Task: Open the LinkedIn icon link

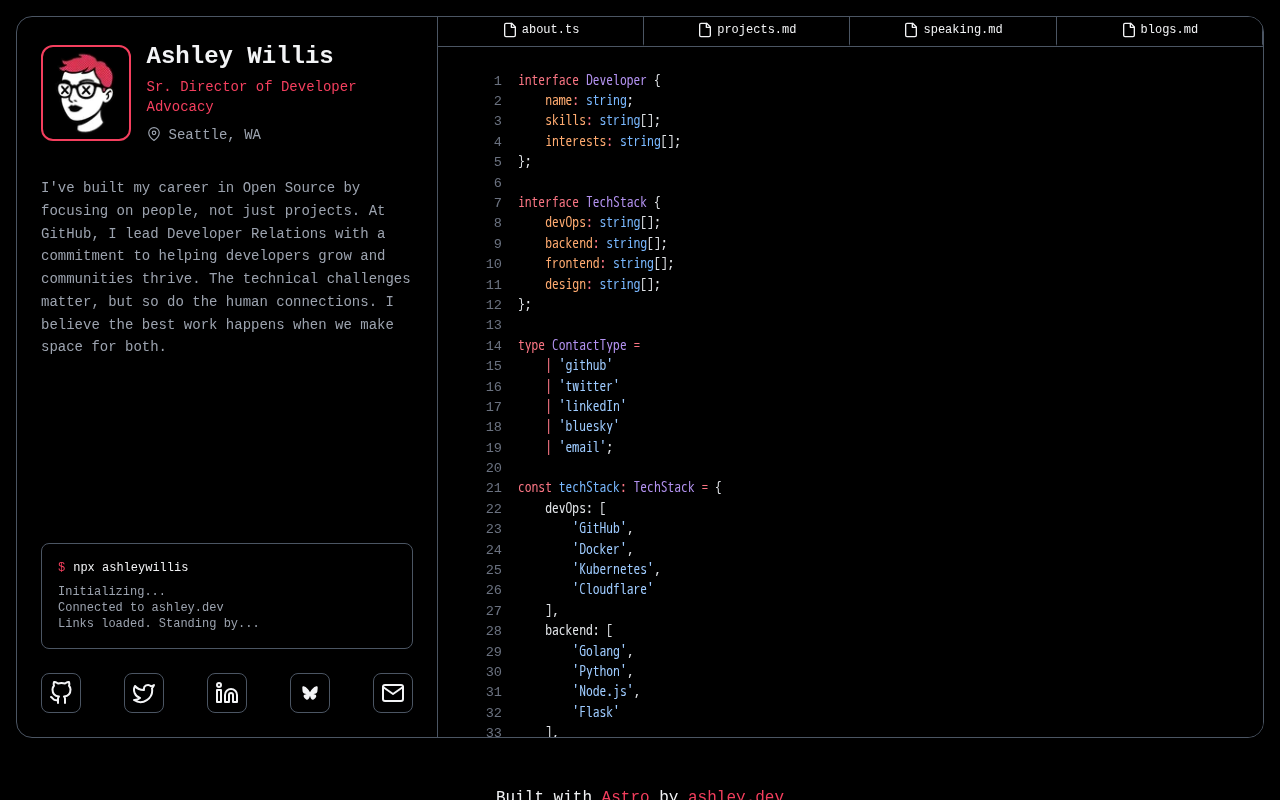Action: click(x=227, y=693)
